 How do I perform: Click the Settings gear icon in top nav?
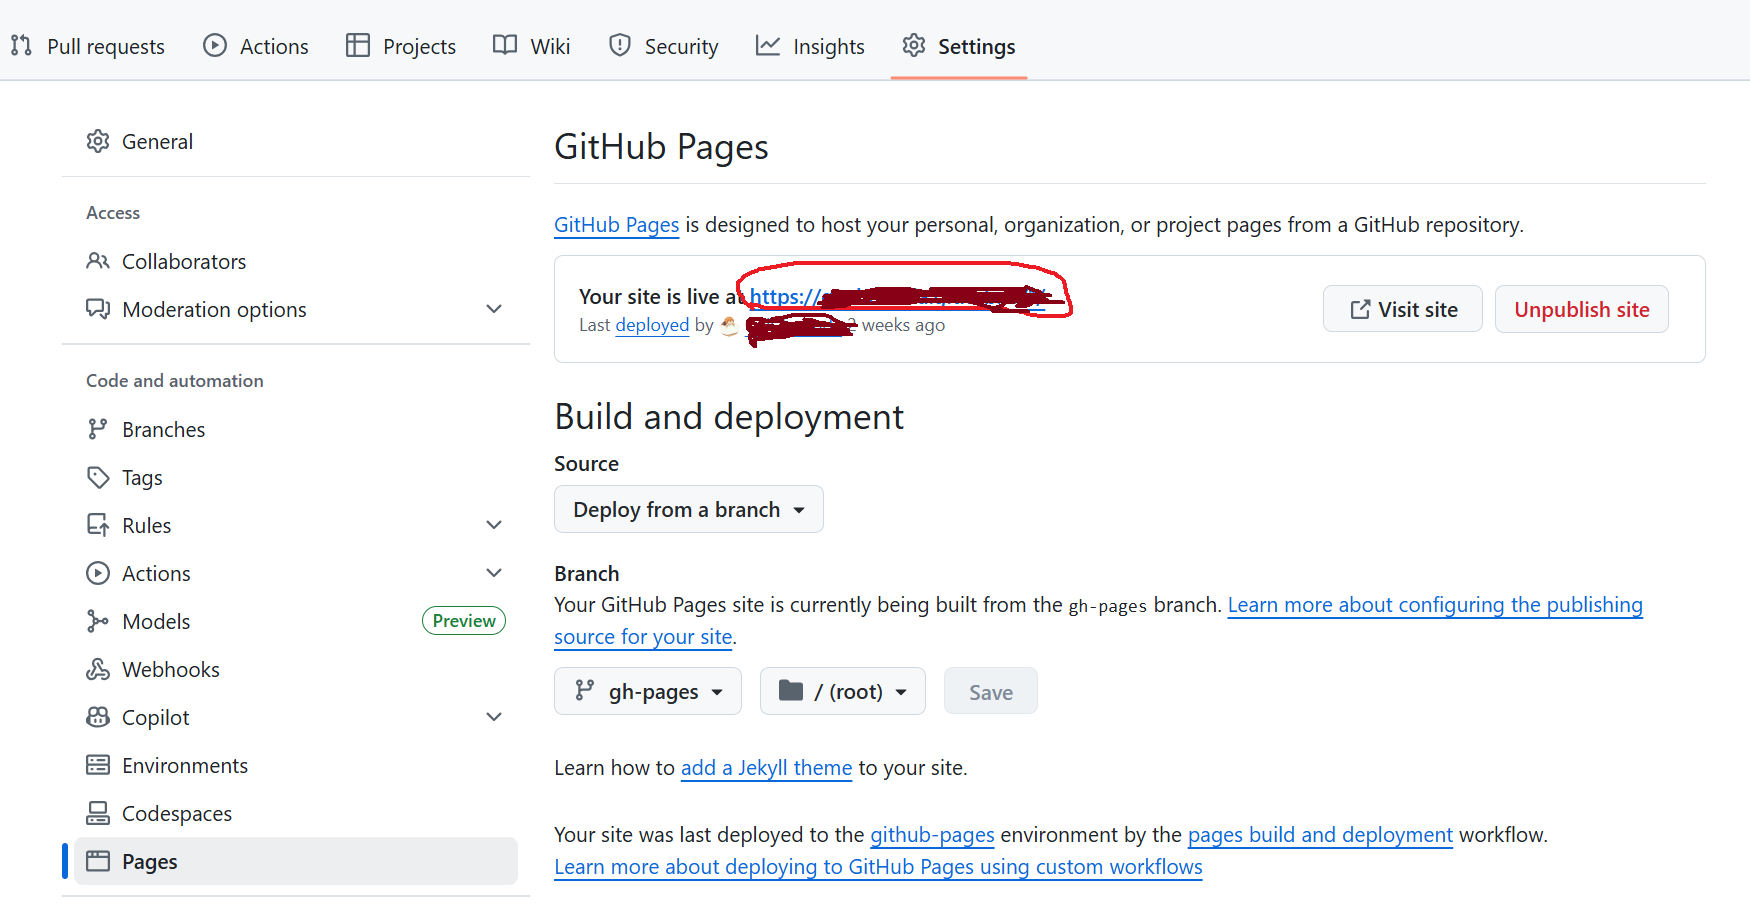[x=914, y=45]
